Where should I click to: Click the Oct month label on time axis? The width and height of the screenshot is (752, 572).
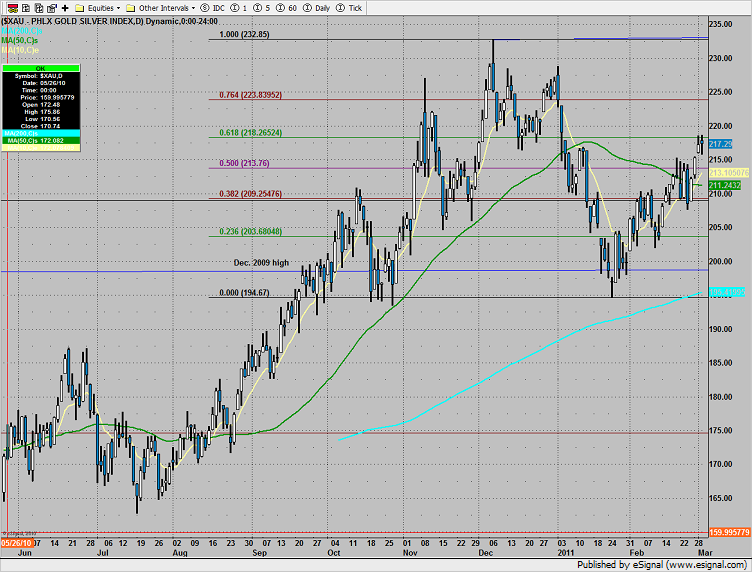[334, 553]
